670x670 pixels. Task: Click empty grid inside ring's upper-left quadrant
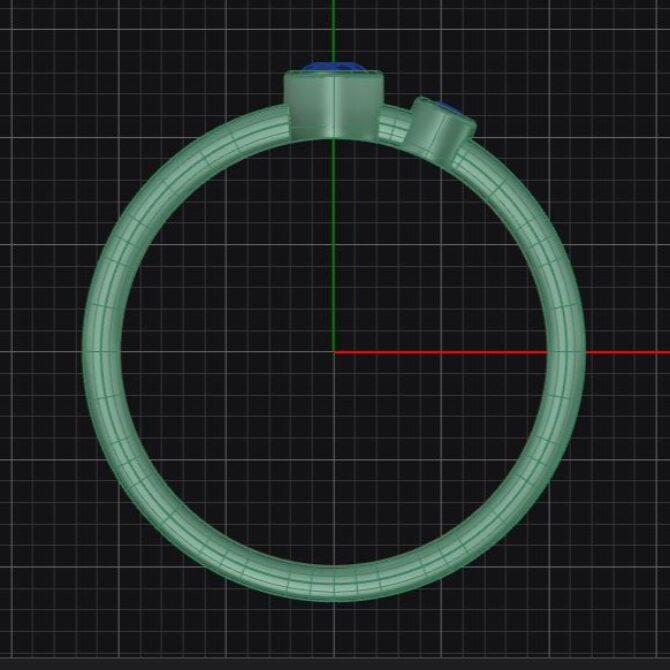click(x=230, y=250)
